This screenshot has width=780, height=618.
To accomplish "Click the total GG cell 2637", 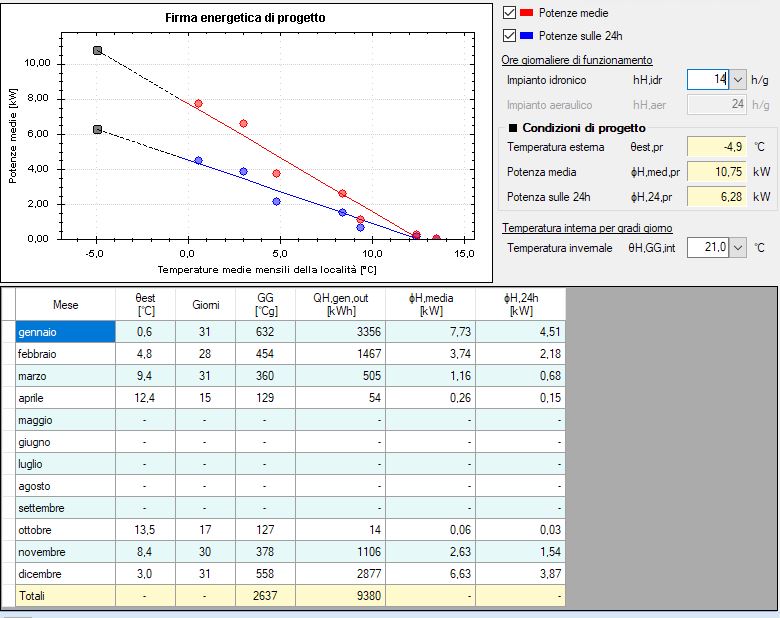I will pos(265,595).
